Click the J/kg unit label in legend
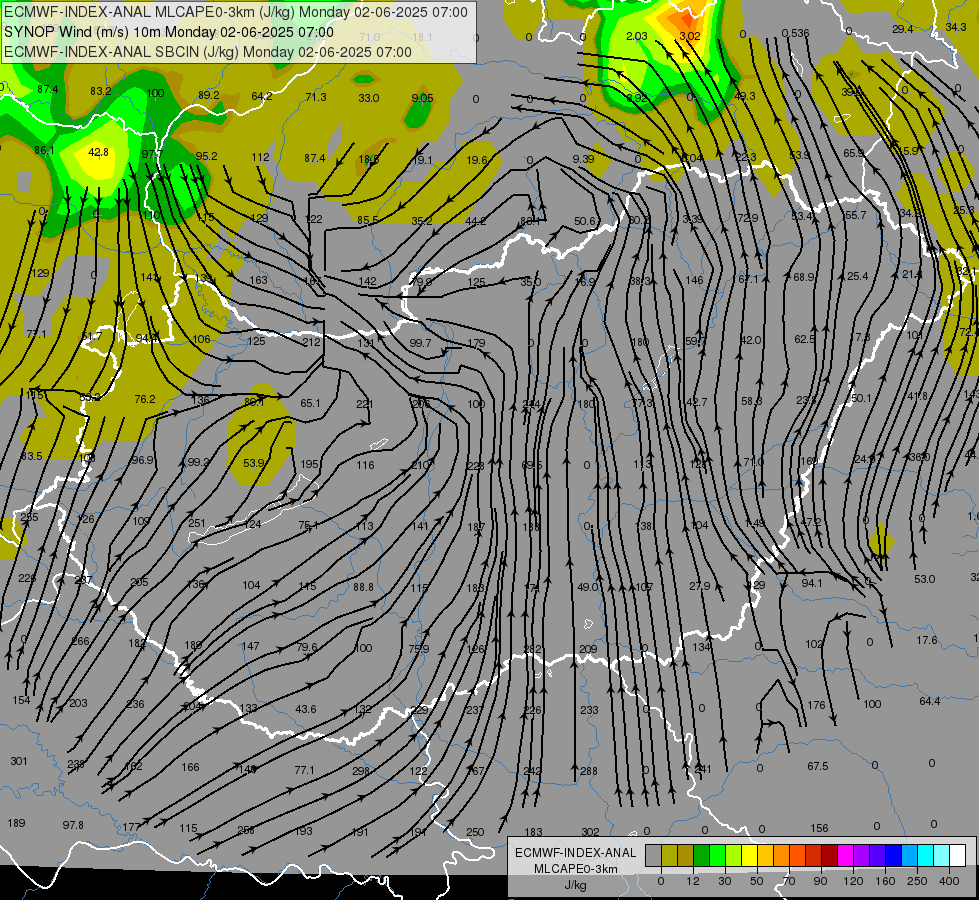This screenshot has width=979, height=900. point(575,885)
